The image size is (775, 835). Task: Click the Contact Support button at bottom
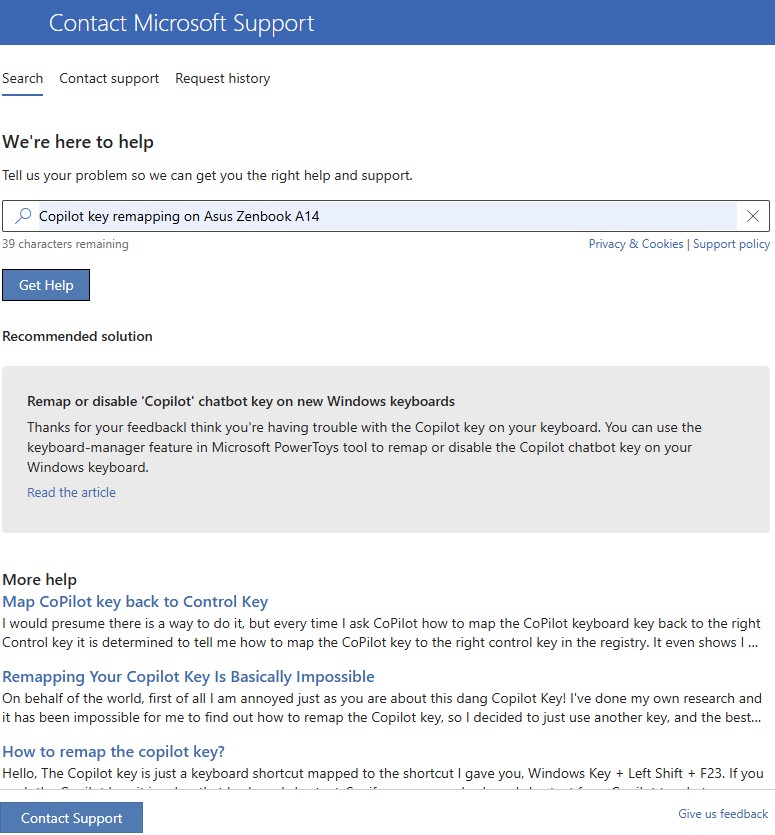(x=71, y=817)
